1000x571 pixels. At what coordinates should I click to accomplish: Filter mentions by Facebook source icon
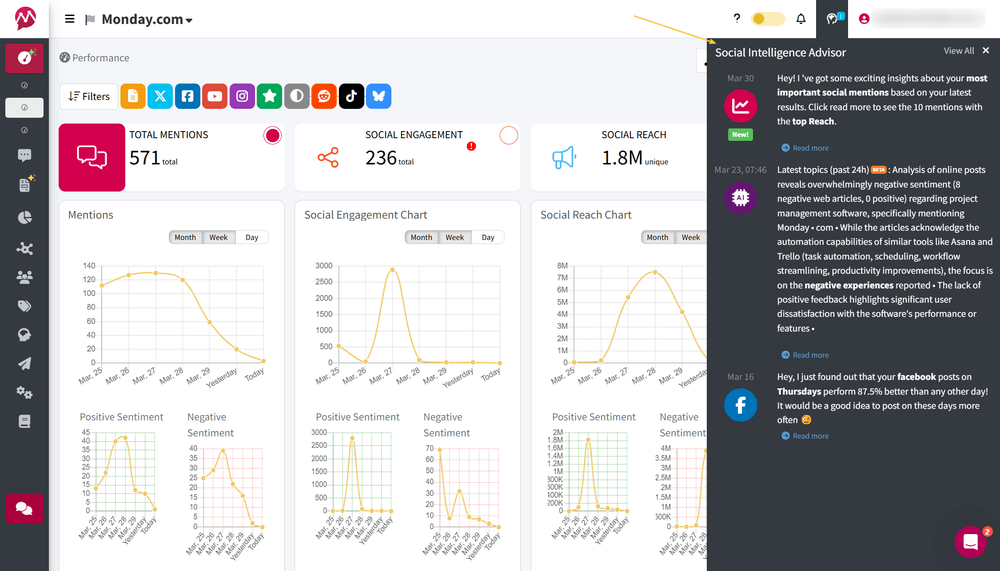click(188, 96)
